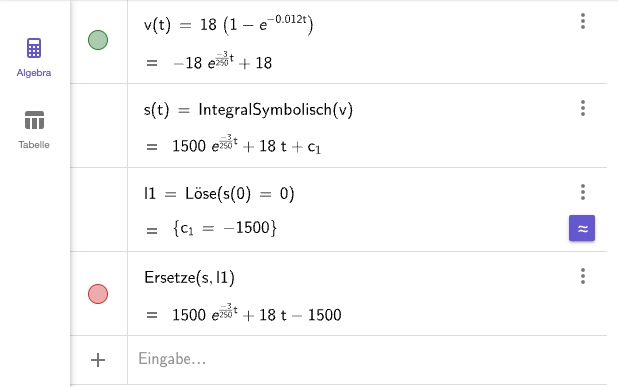Viewport: 618px width, 387px height.
Task: Open more options for the v(t) row
Action: [583, 21]
